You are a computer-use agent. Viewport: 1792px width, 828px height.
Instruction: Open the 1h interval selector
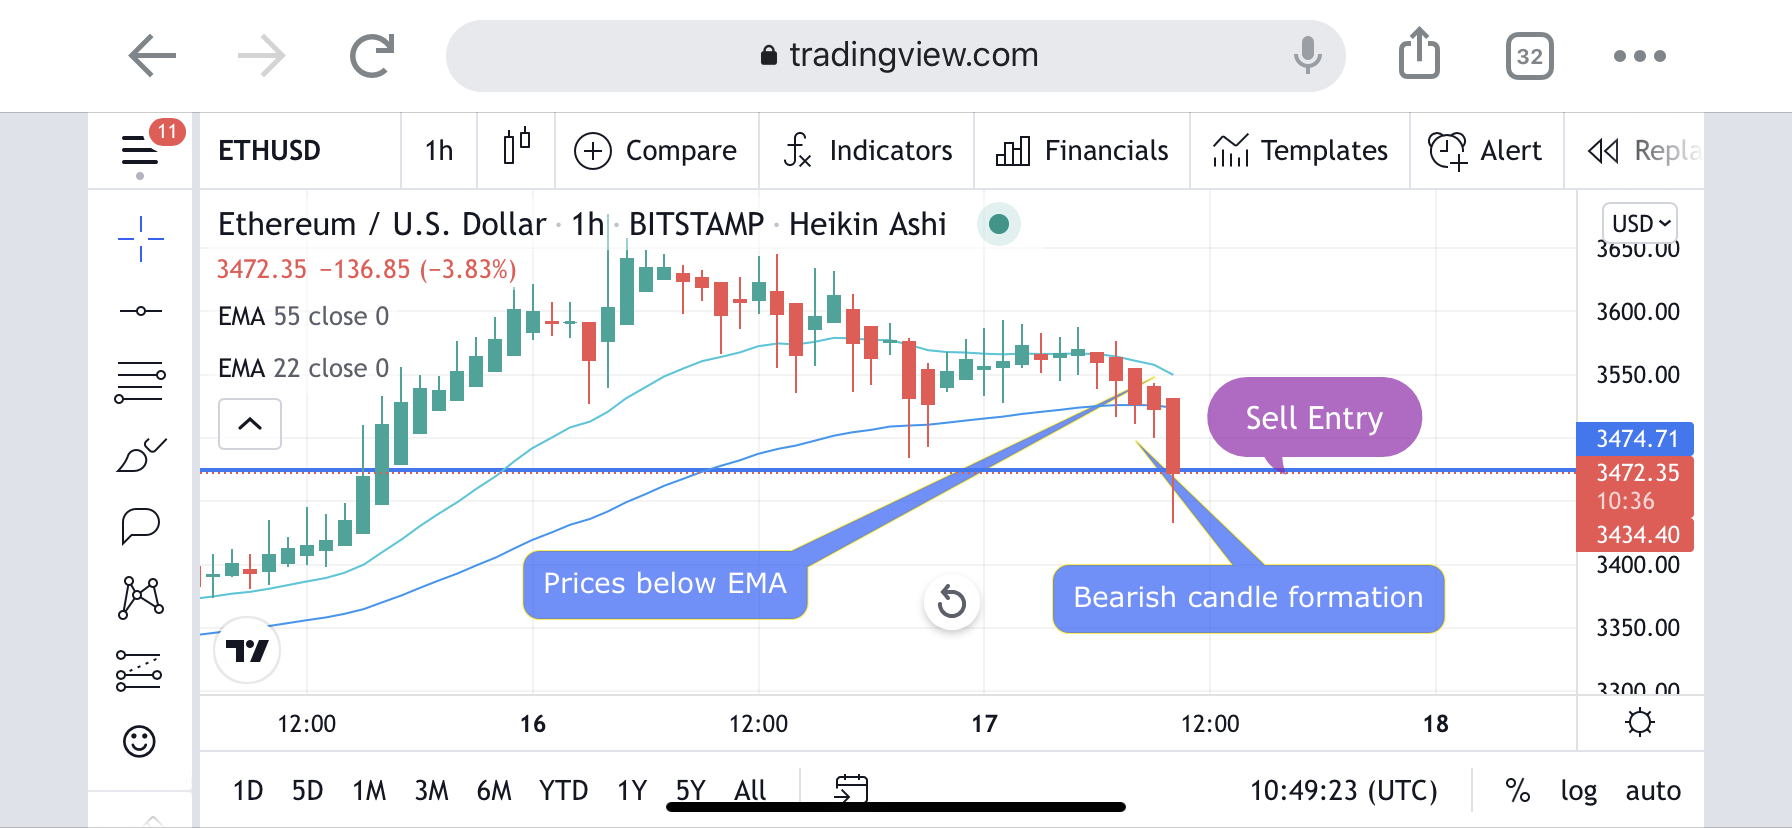[439, 150]
